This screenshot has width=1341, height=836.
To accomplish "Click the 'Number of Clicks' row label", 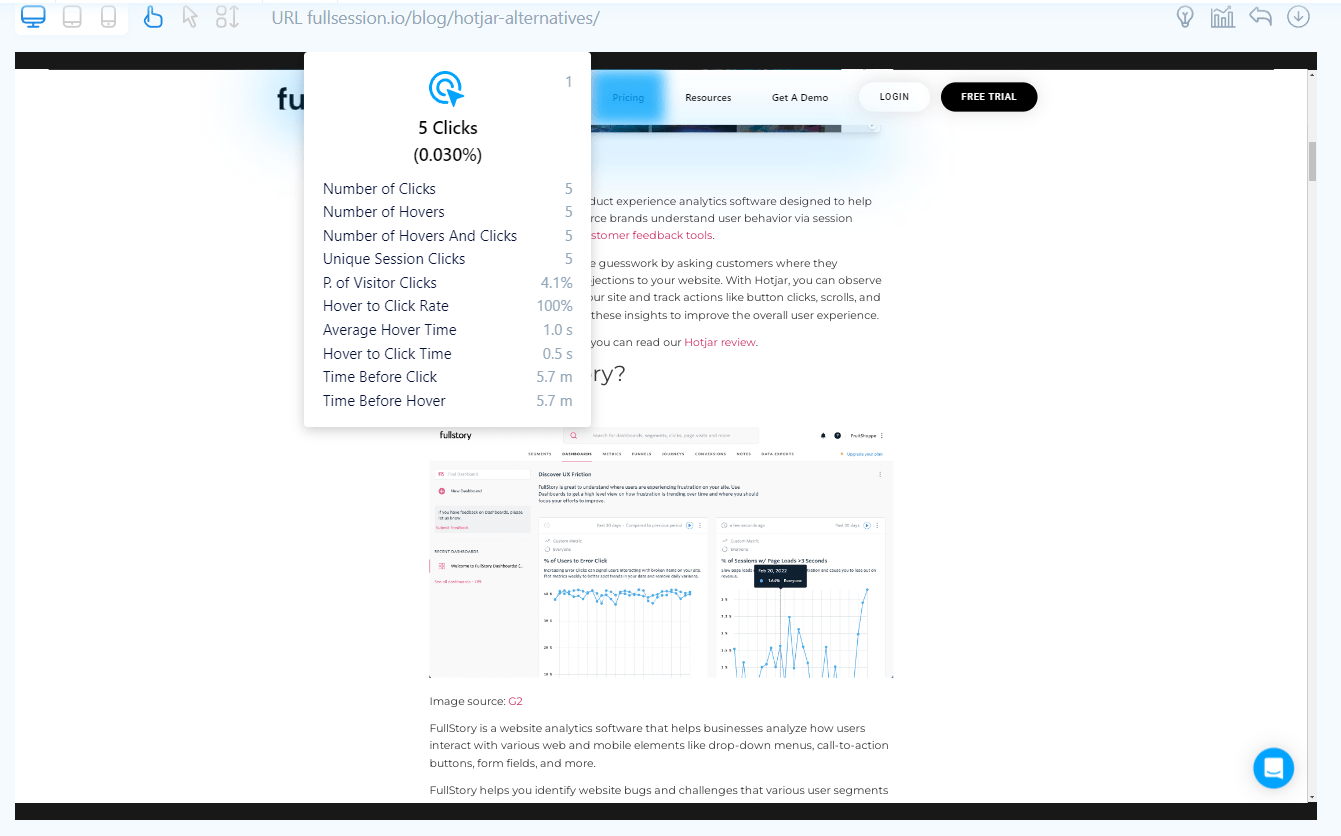I will pos(379,189).
